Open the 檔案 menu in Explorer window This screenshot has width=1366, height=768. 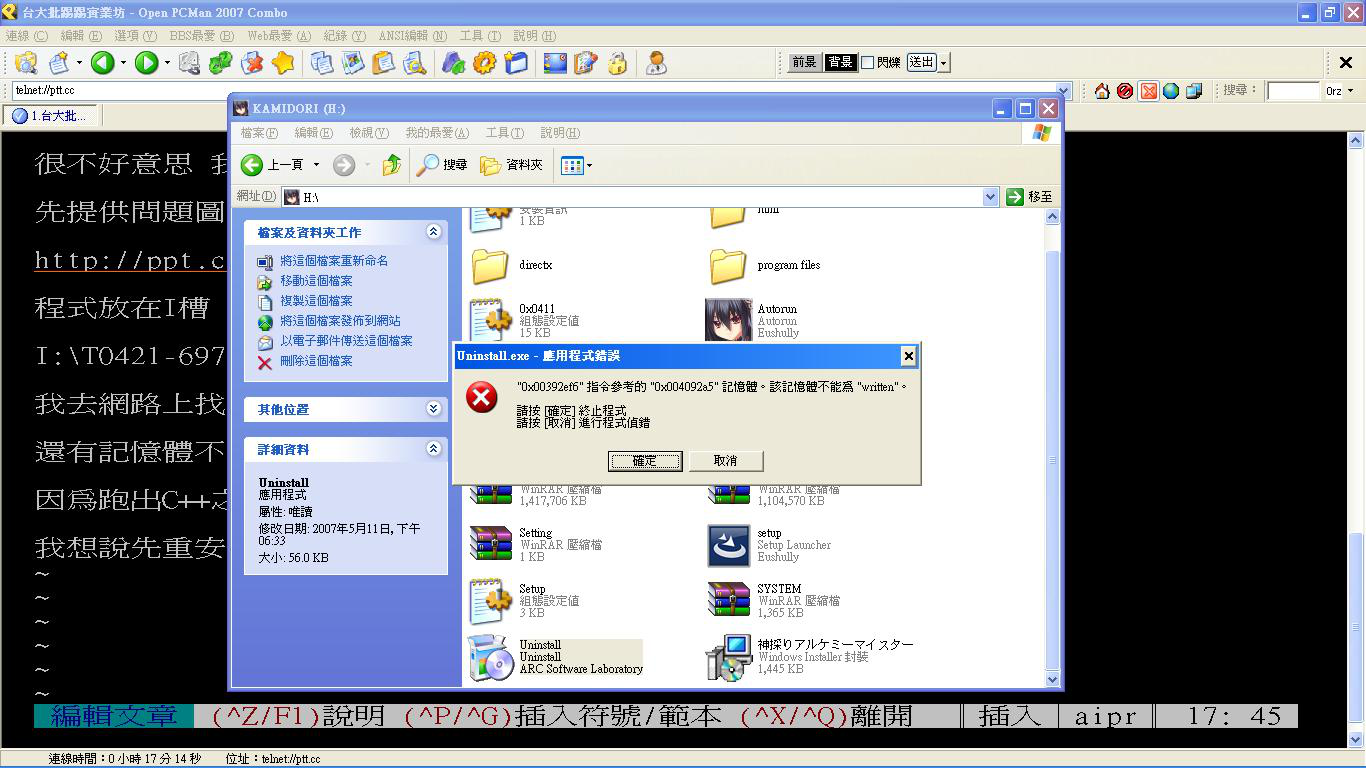[259, 133]
